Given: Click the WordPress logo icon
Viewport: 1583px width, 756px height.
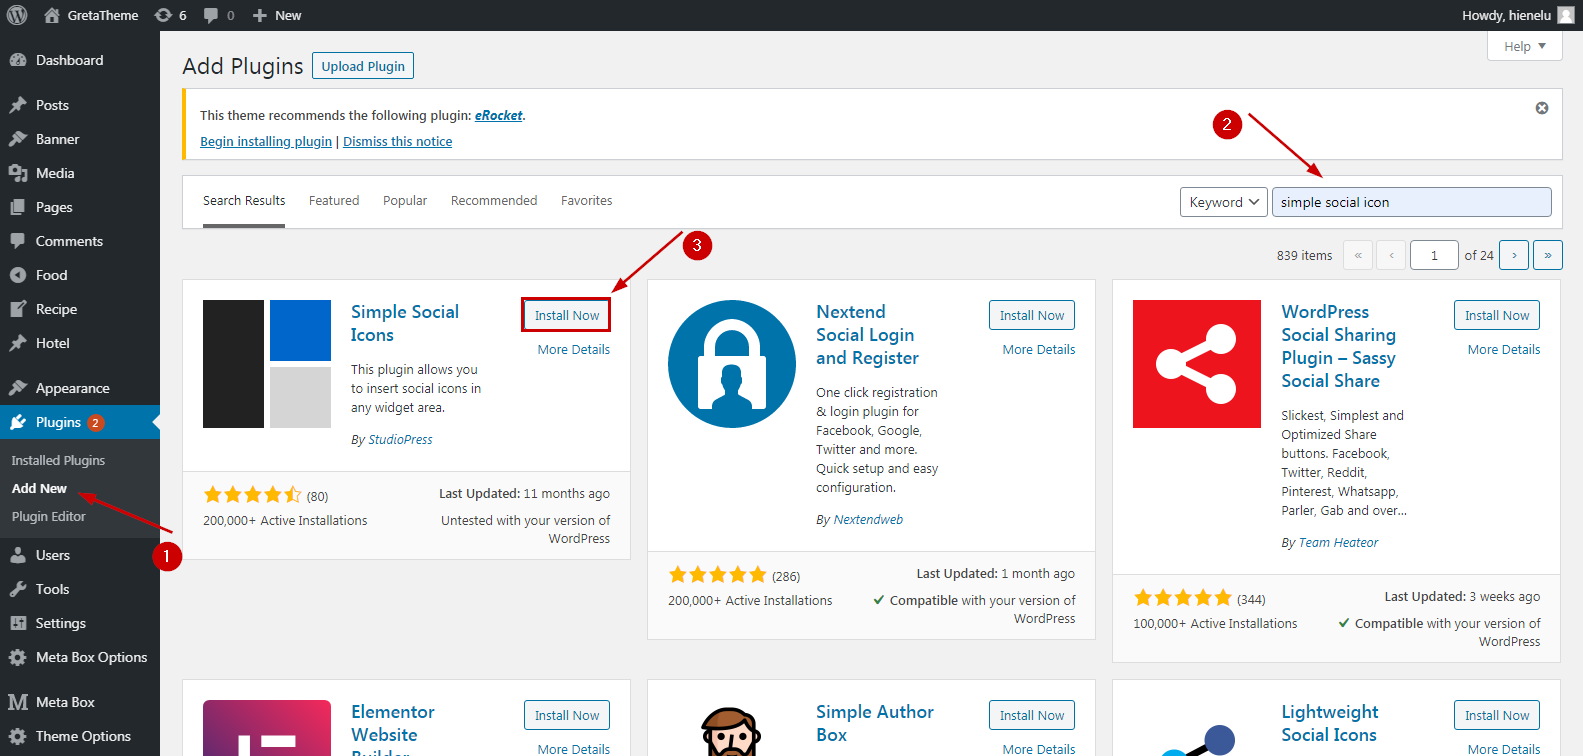Looking at the screenshot, I should coord(17,15).
